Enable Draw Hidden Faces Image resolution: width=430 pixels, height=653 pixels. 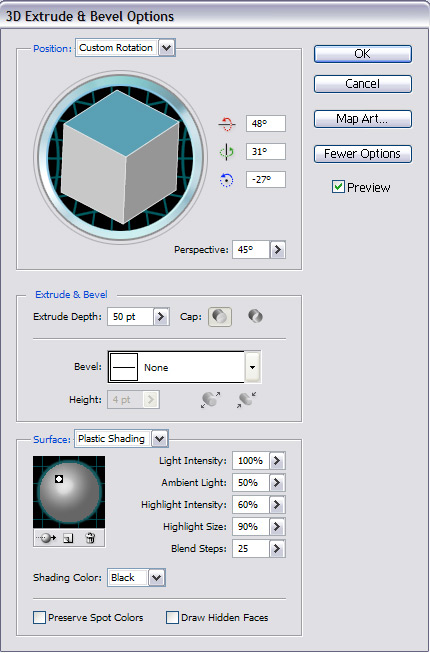coord(172,617)
